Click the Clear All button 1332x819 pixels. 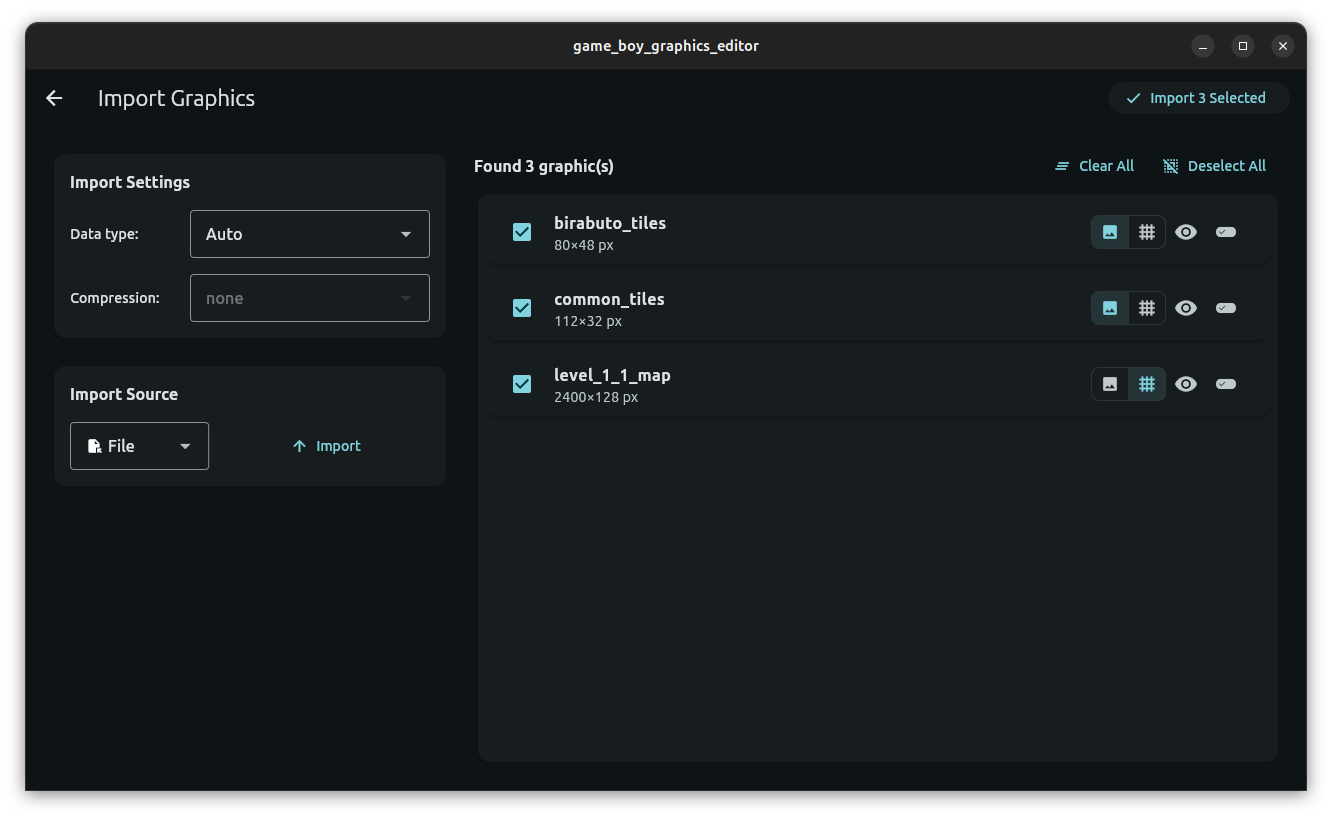click(x=1095, y=166)
